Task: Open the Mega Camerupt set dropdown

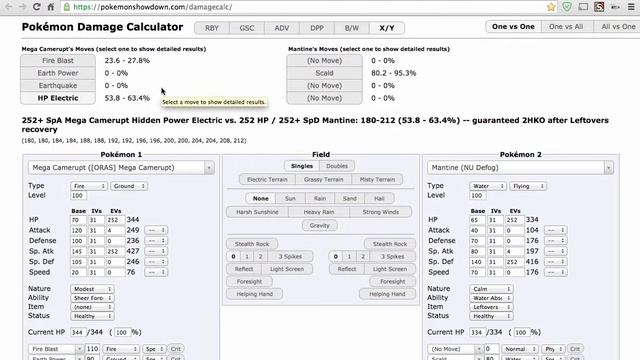Action: click(121, 168)
